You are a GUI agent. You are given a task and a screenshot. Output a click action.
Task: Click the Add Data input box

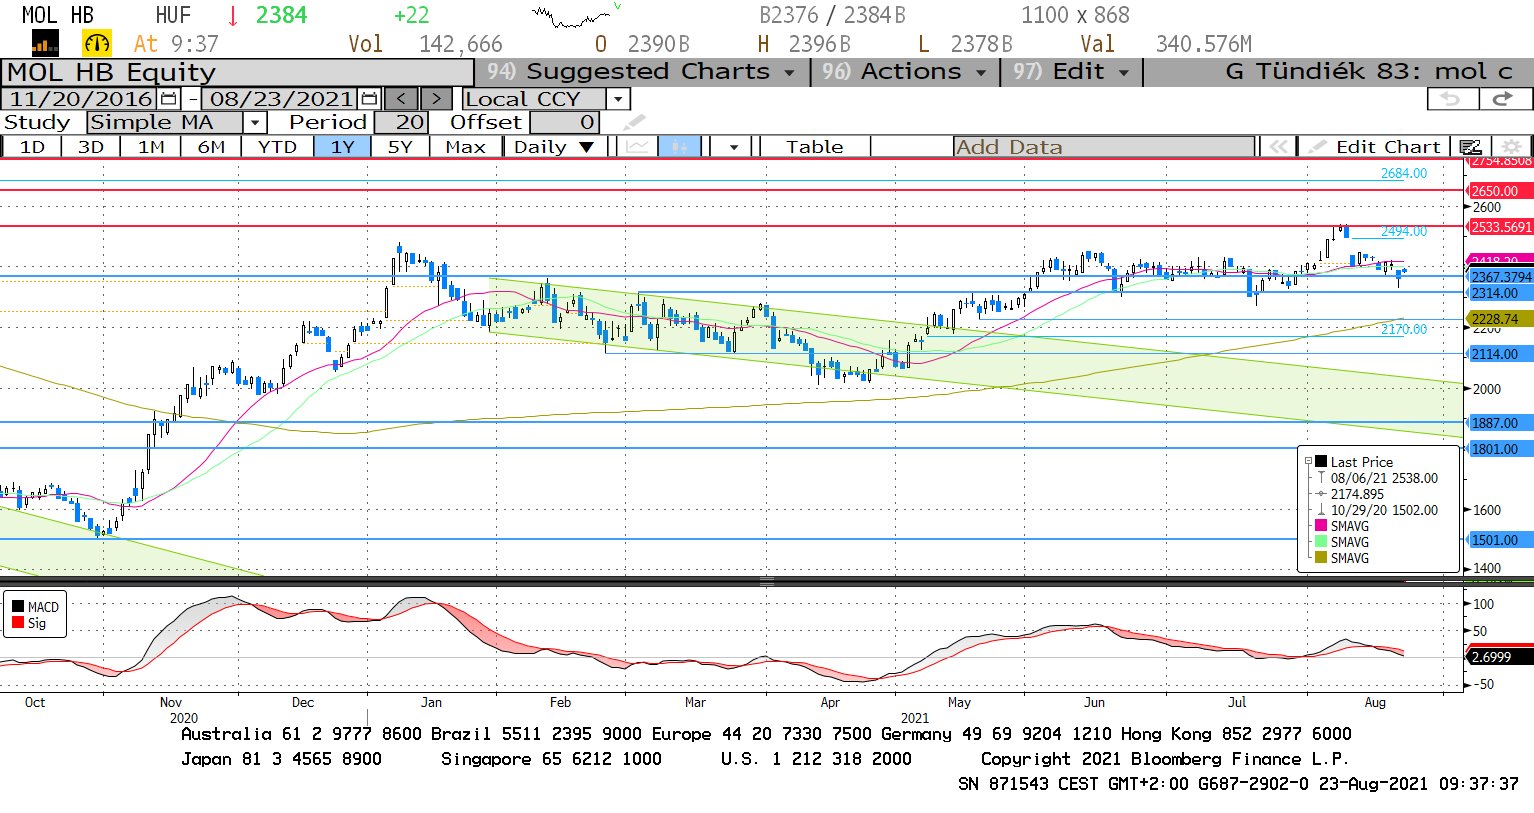coord(1104,147)
